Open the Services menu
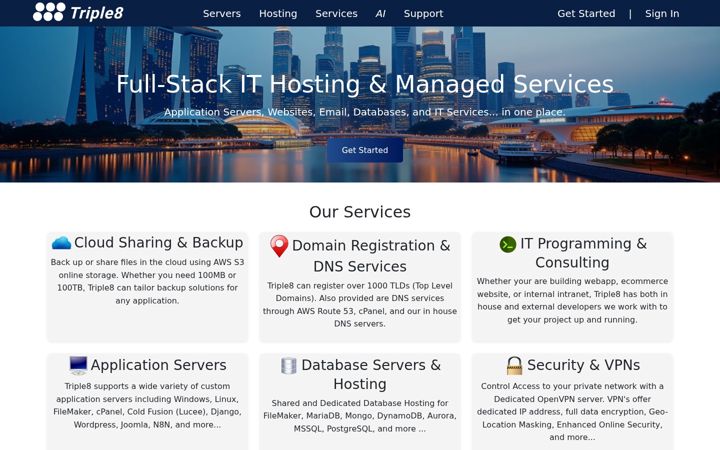 (x=336, y=14)
